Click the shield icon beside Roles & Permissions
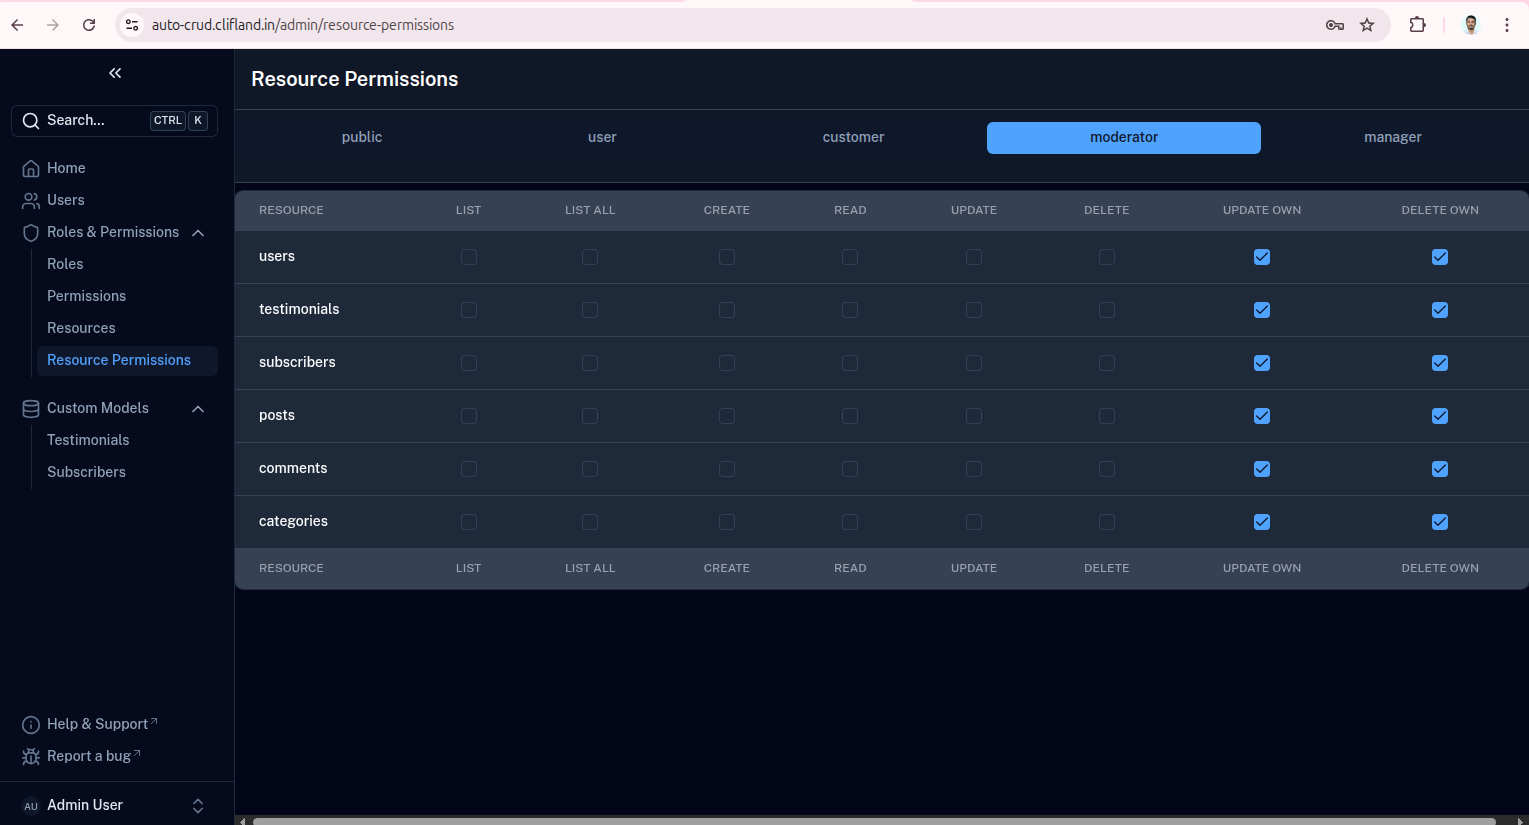 (x=31, y=233)
